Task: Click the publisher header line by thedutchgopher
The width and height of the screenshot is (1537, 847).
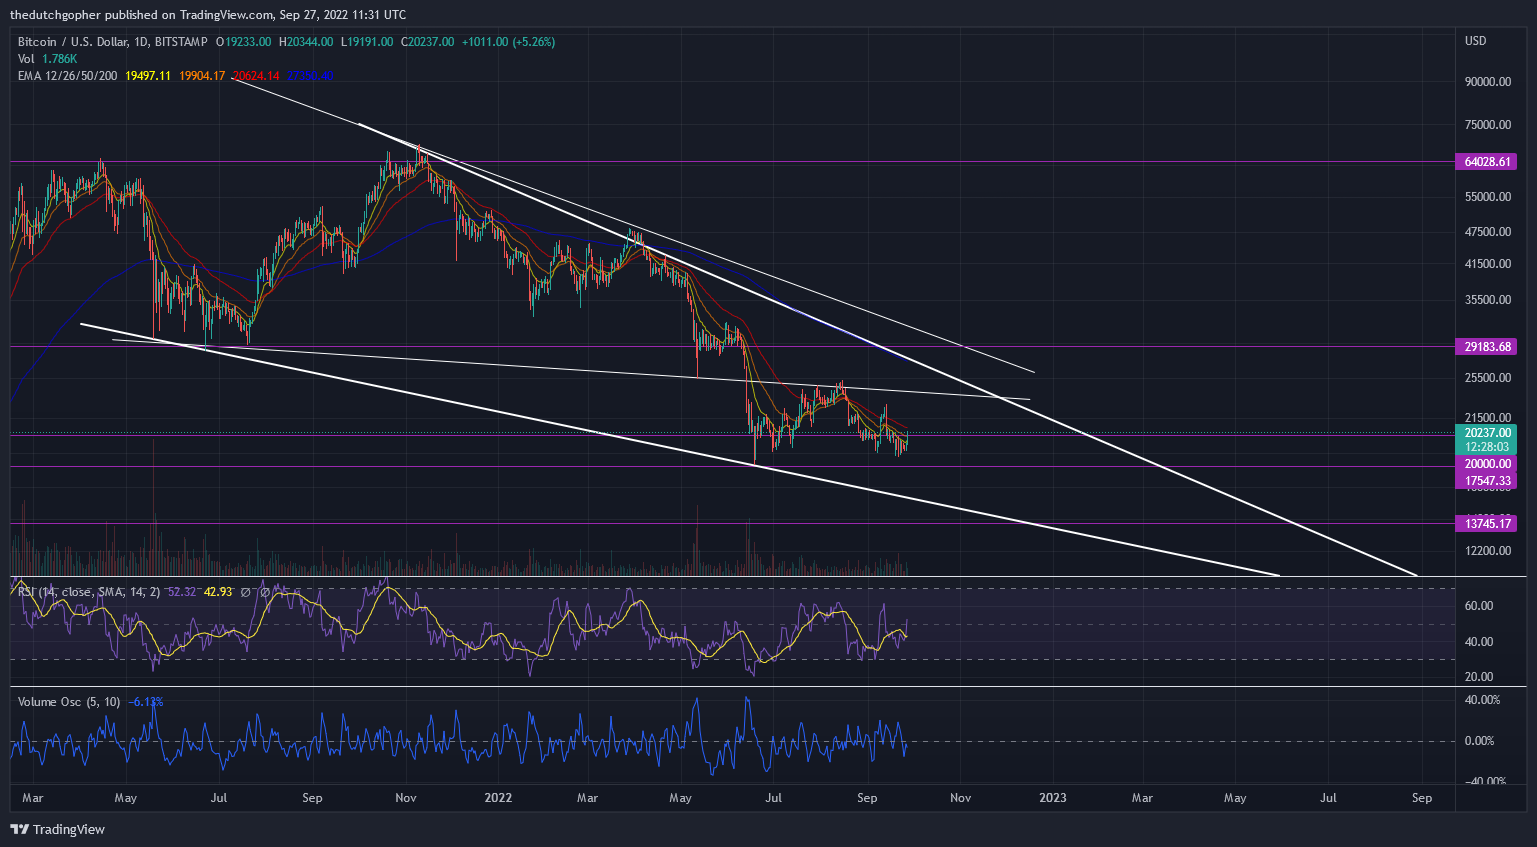Action: pos(208,15)
